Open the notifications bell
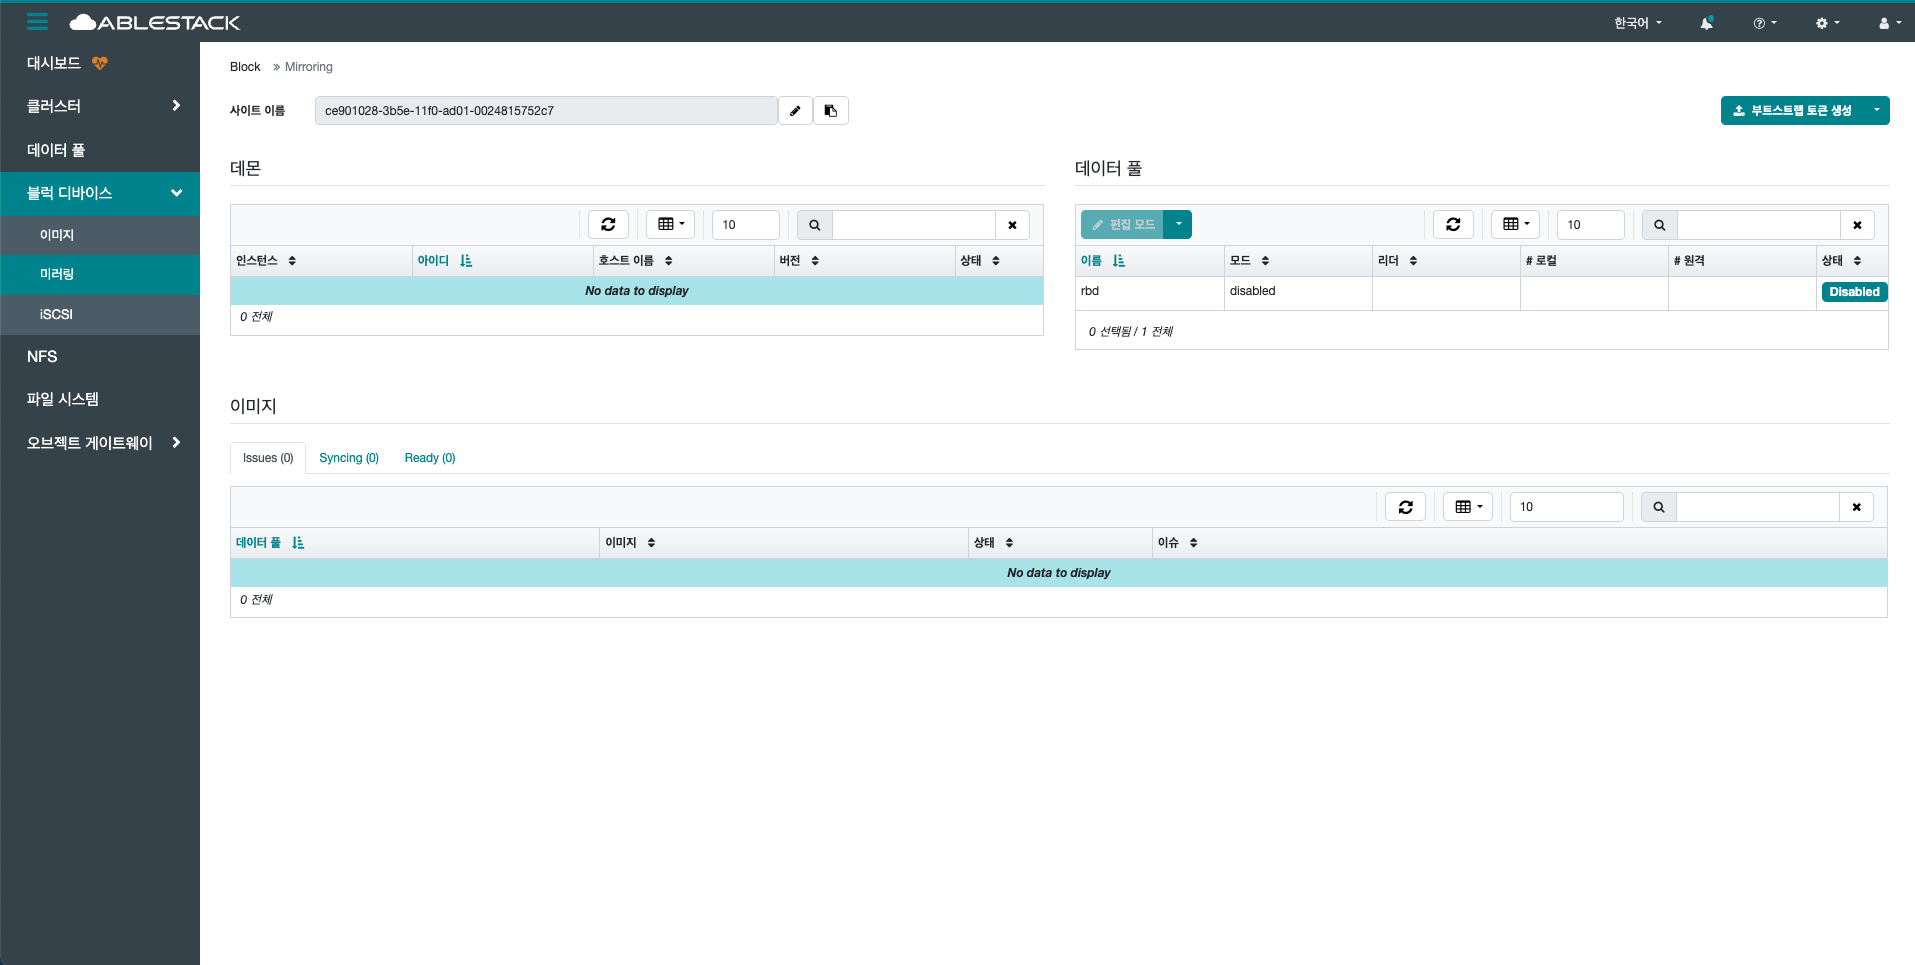This screenshot has height=965, width=1915. [x=1706, y=23]
